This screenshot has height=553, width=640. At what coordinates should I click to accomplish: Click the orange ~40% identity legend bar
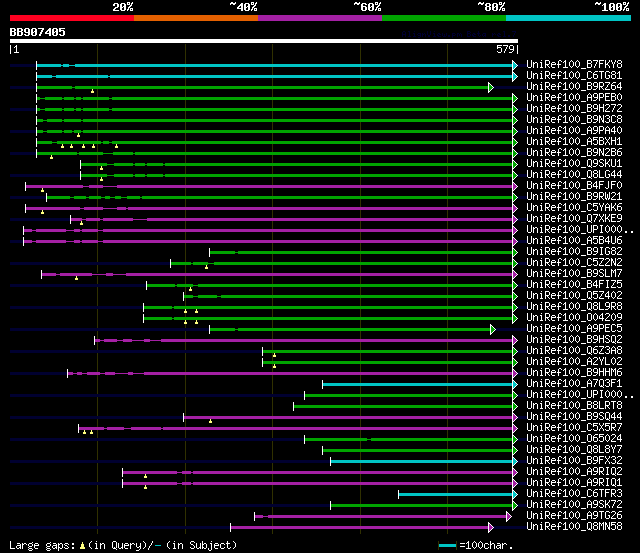196,18
